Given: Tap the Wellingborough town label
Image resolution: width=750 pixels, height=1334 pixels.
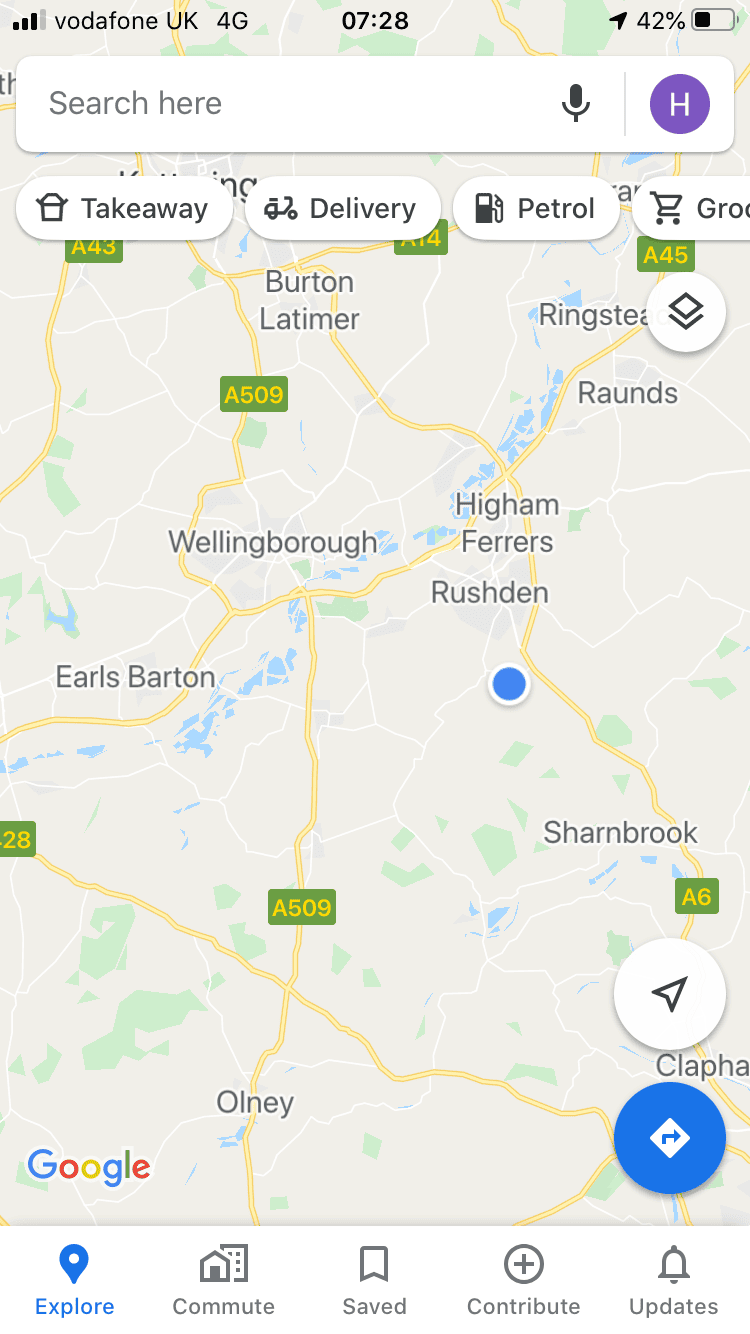Looking at the screenshot, I should click(273, 542).
